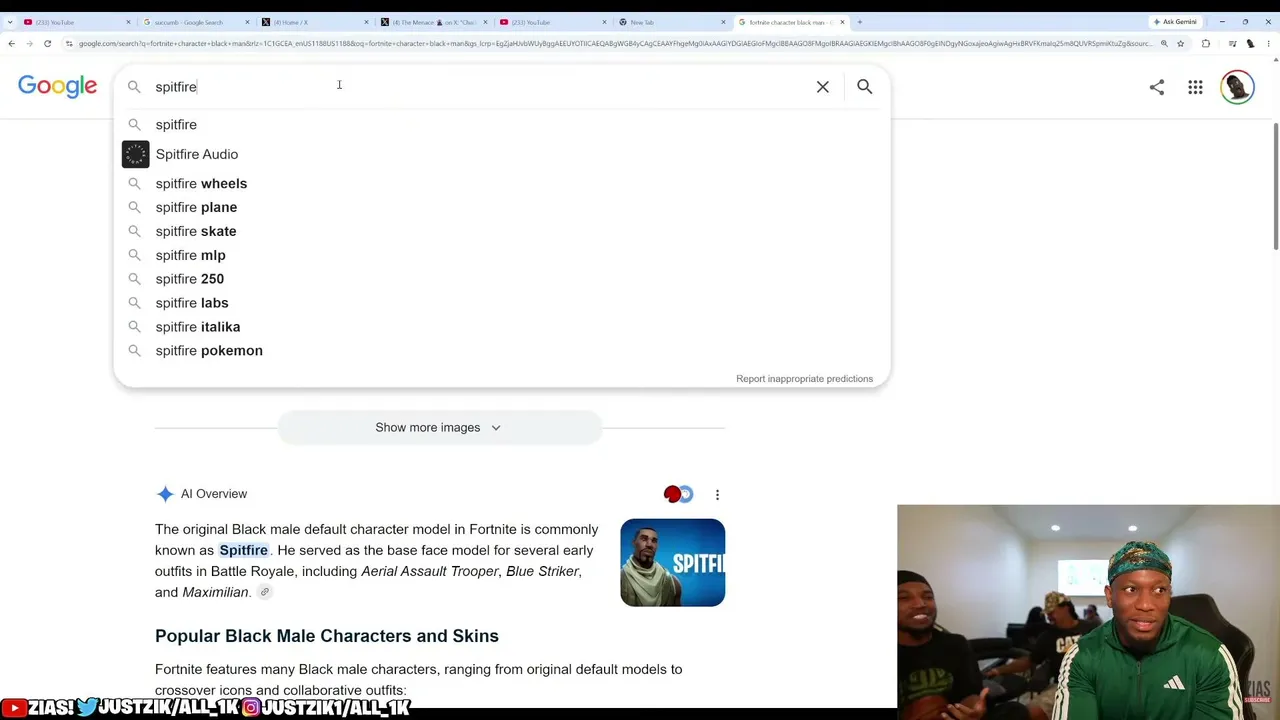Click the page's vertical scrollbar

[x=1275, y=188]
